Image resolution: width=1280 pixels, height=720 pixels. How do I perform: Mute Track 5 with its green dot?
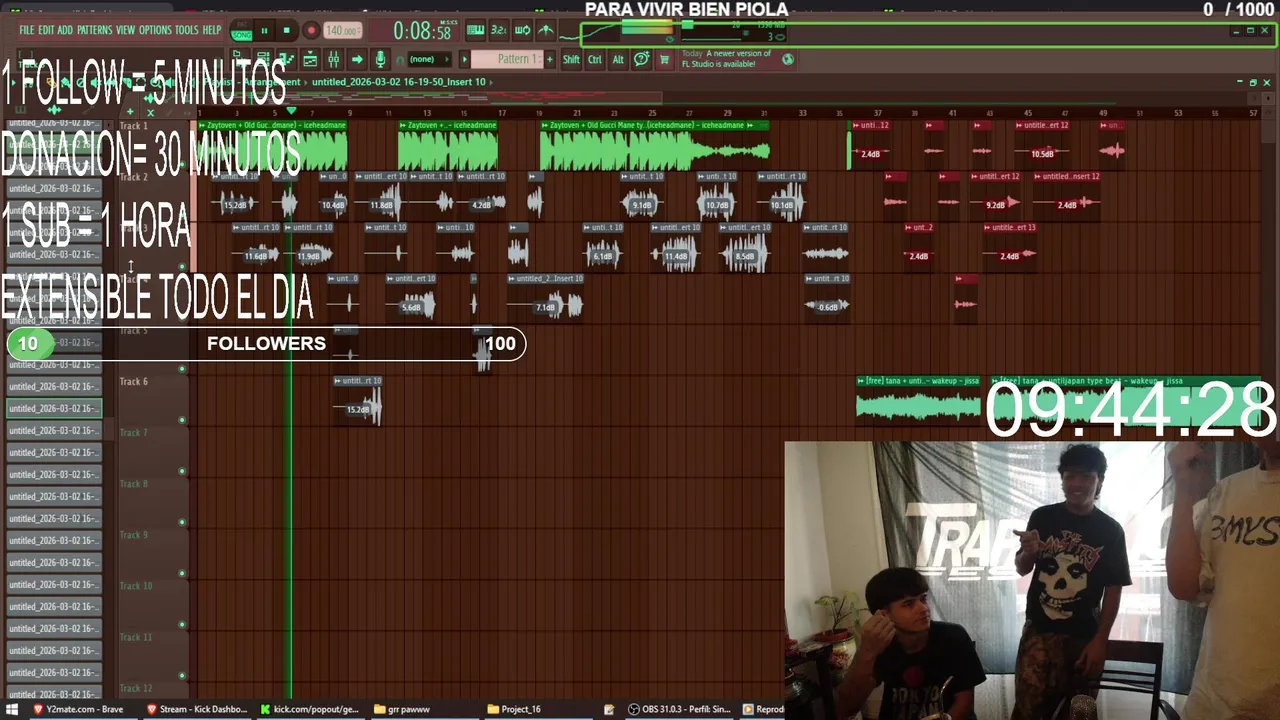182,368
